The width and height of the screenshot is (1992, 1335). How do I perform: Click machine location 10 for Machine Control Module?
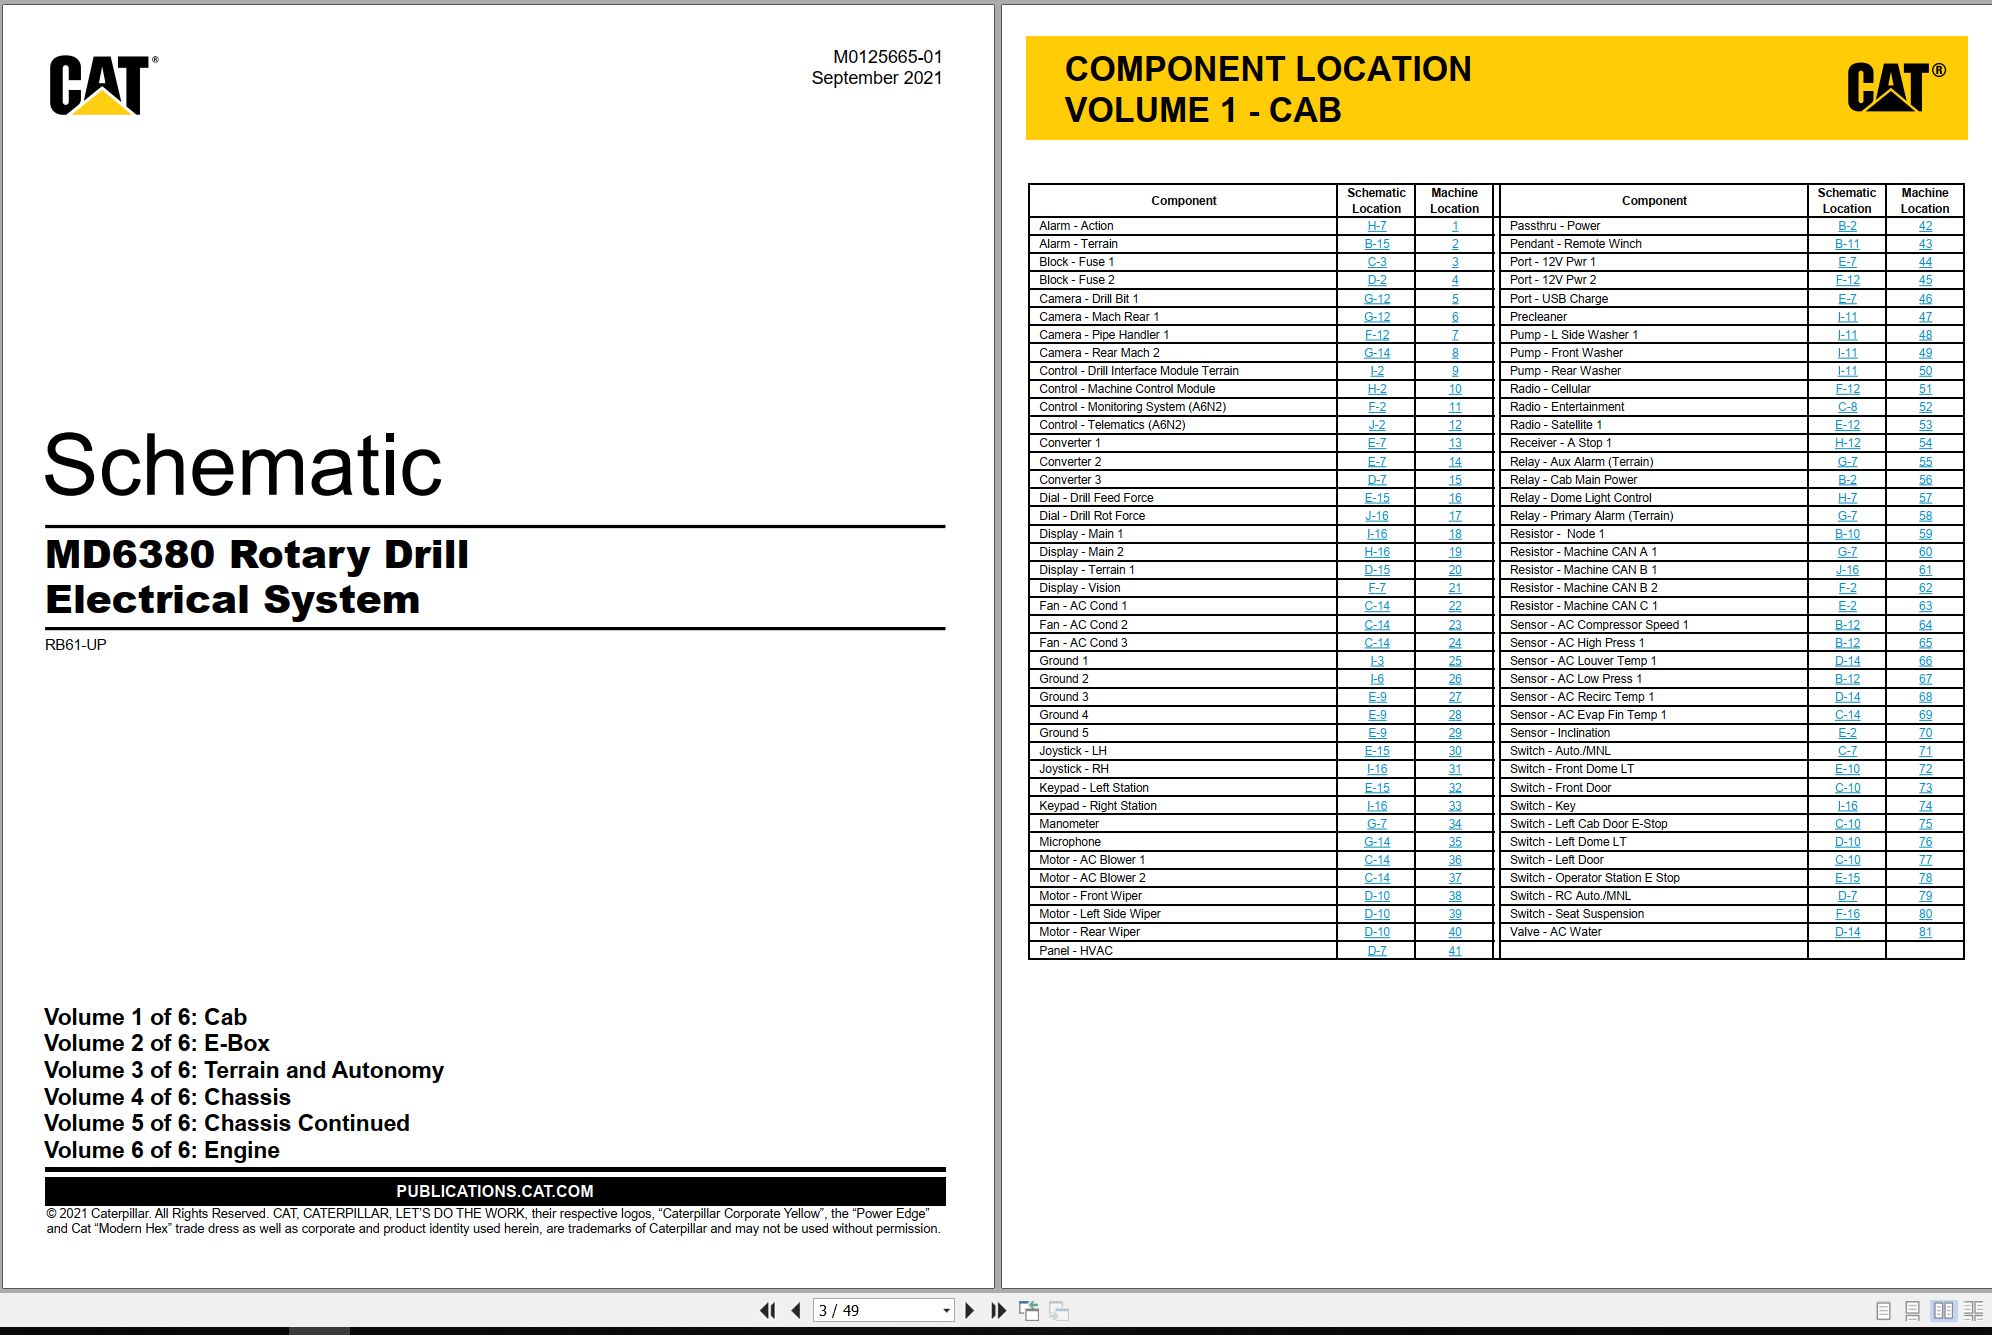pos(1454,389)
